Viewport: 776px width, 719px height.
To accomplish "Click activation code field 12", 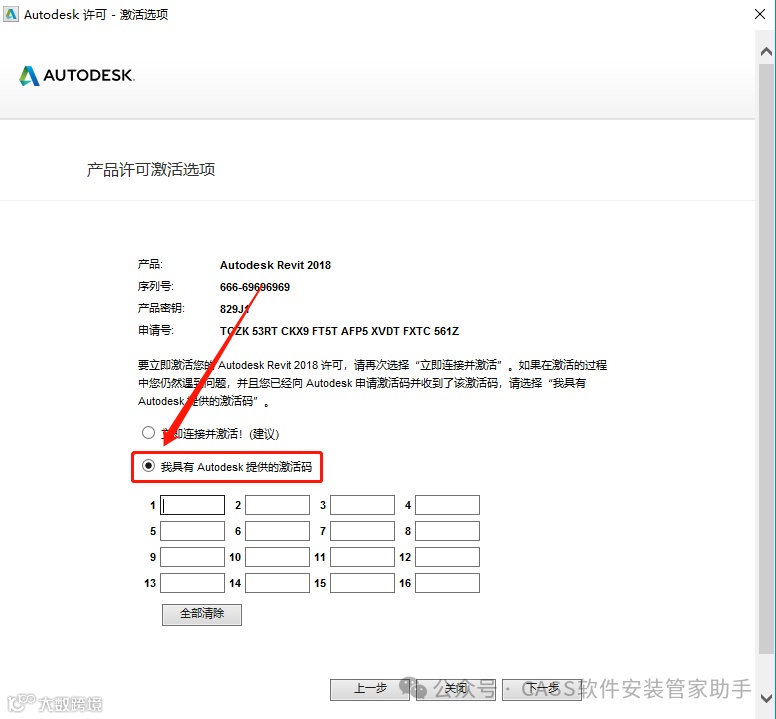I will click(x=447, y=557).
